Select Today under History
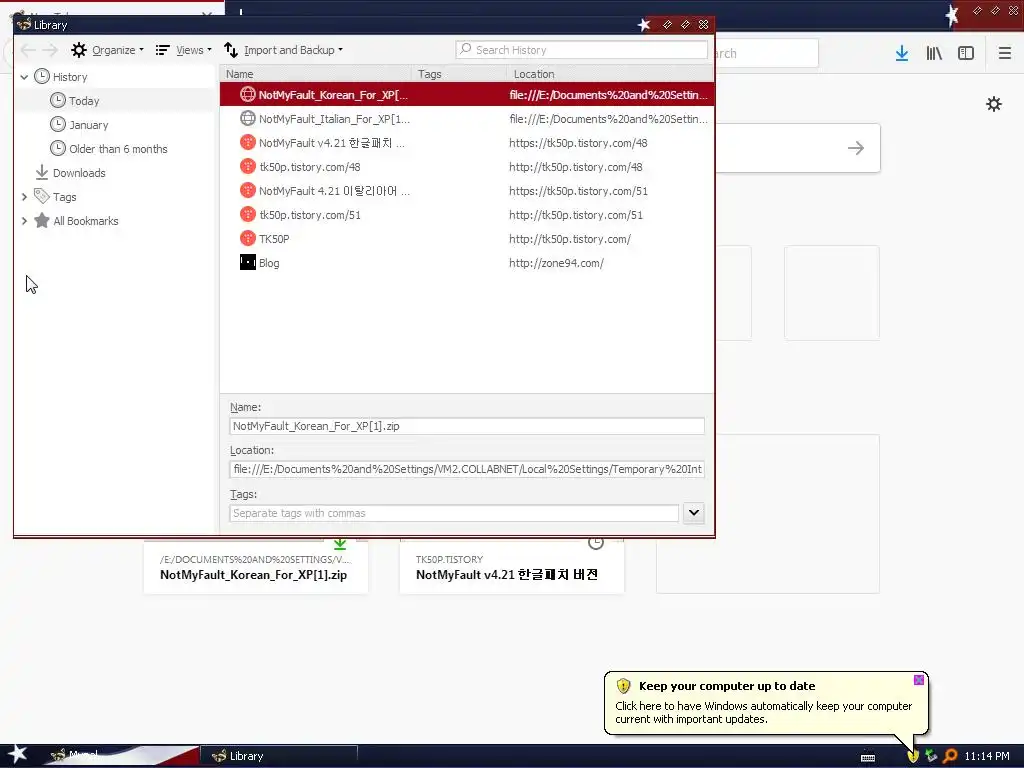The height and width of the screenshot is (768, 1024). pos(84,101)
